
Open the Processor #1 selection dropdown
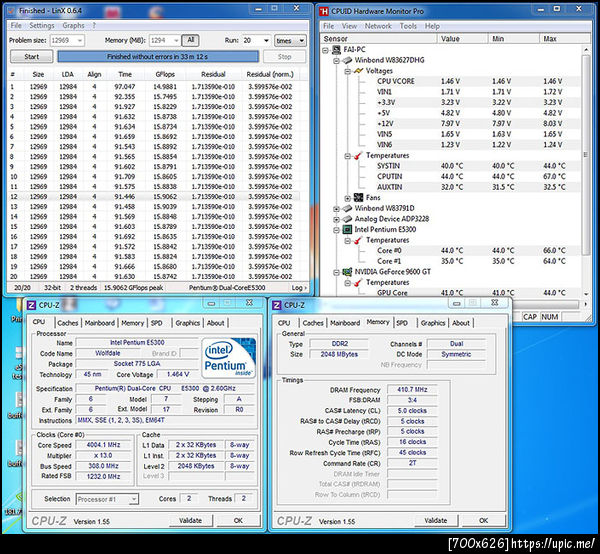coord(134,499)
